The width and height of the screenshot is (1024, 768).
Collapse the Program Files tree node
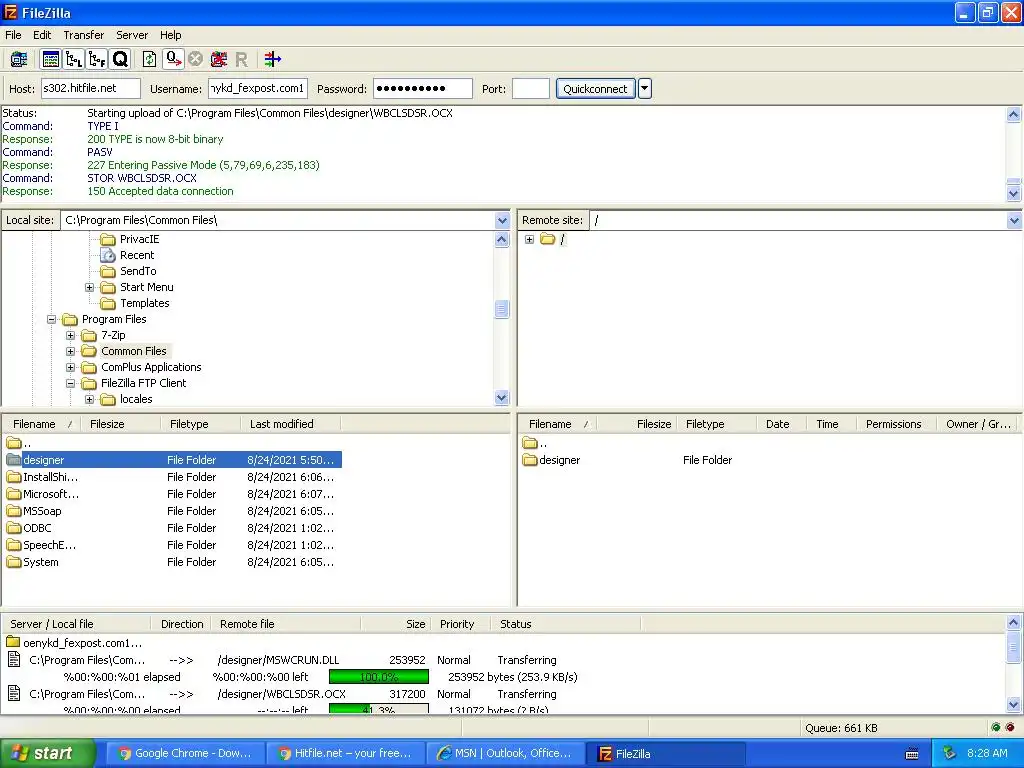pos(51,319)
